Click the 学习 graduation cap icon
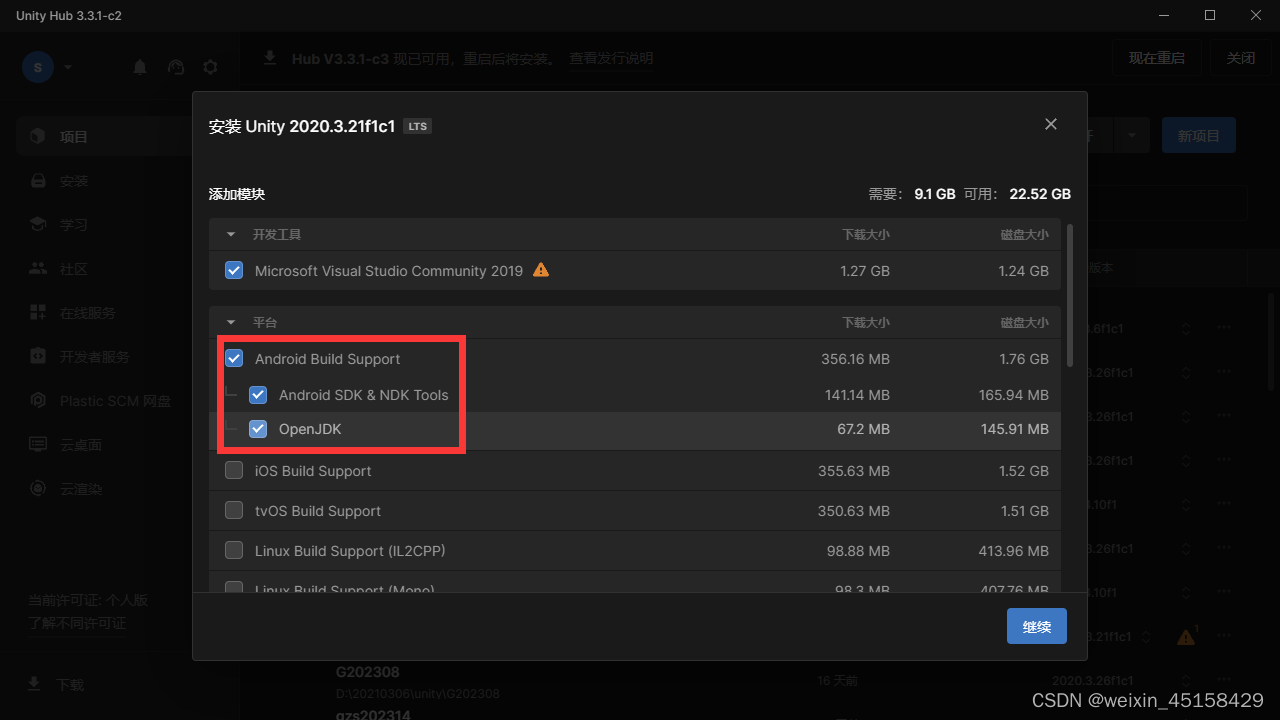The height and width of the screenshot is (720, 1280). (x=38, y=225)
